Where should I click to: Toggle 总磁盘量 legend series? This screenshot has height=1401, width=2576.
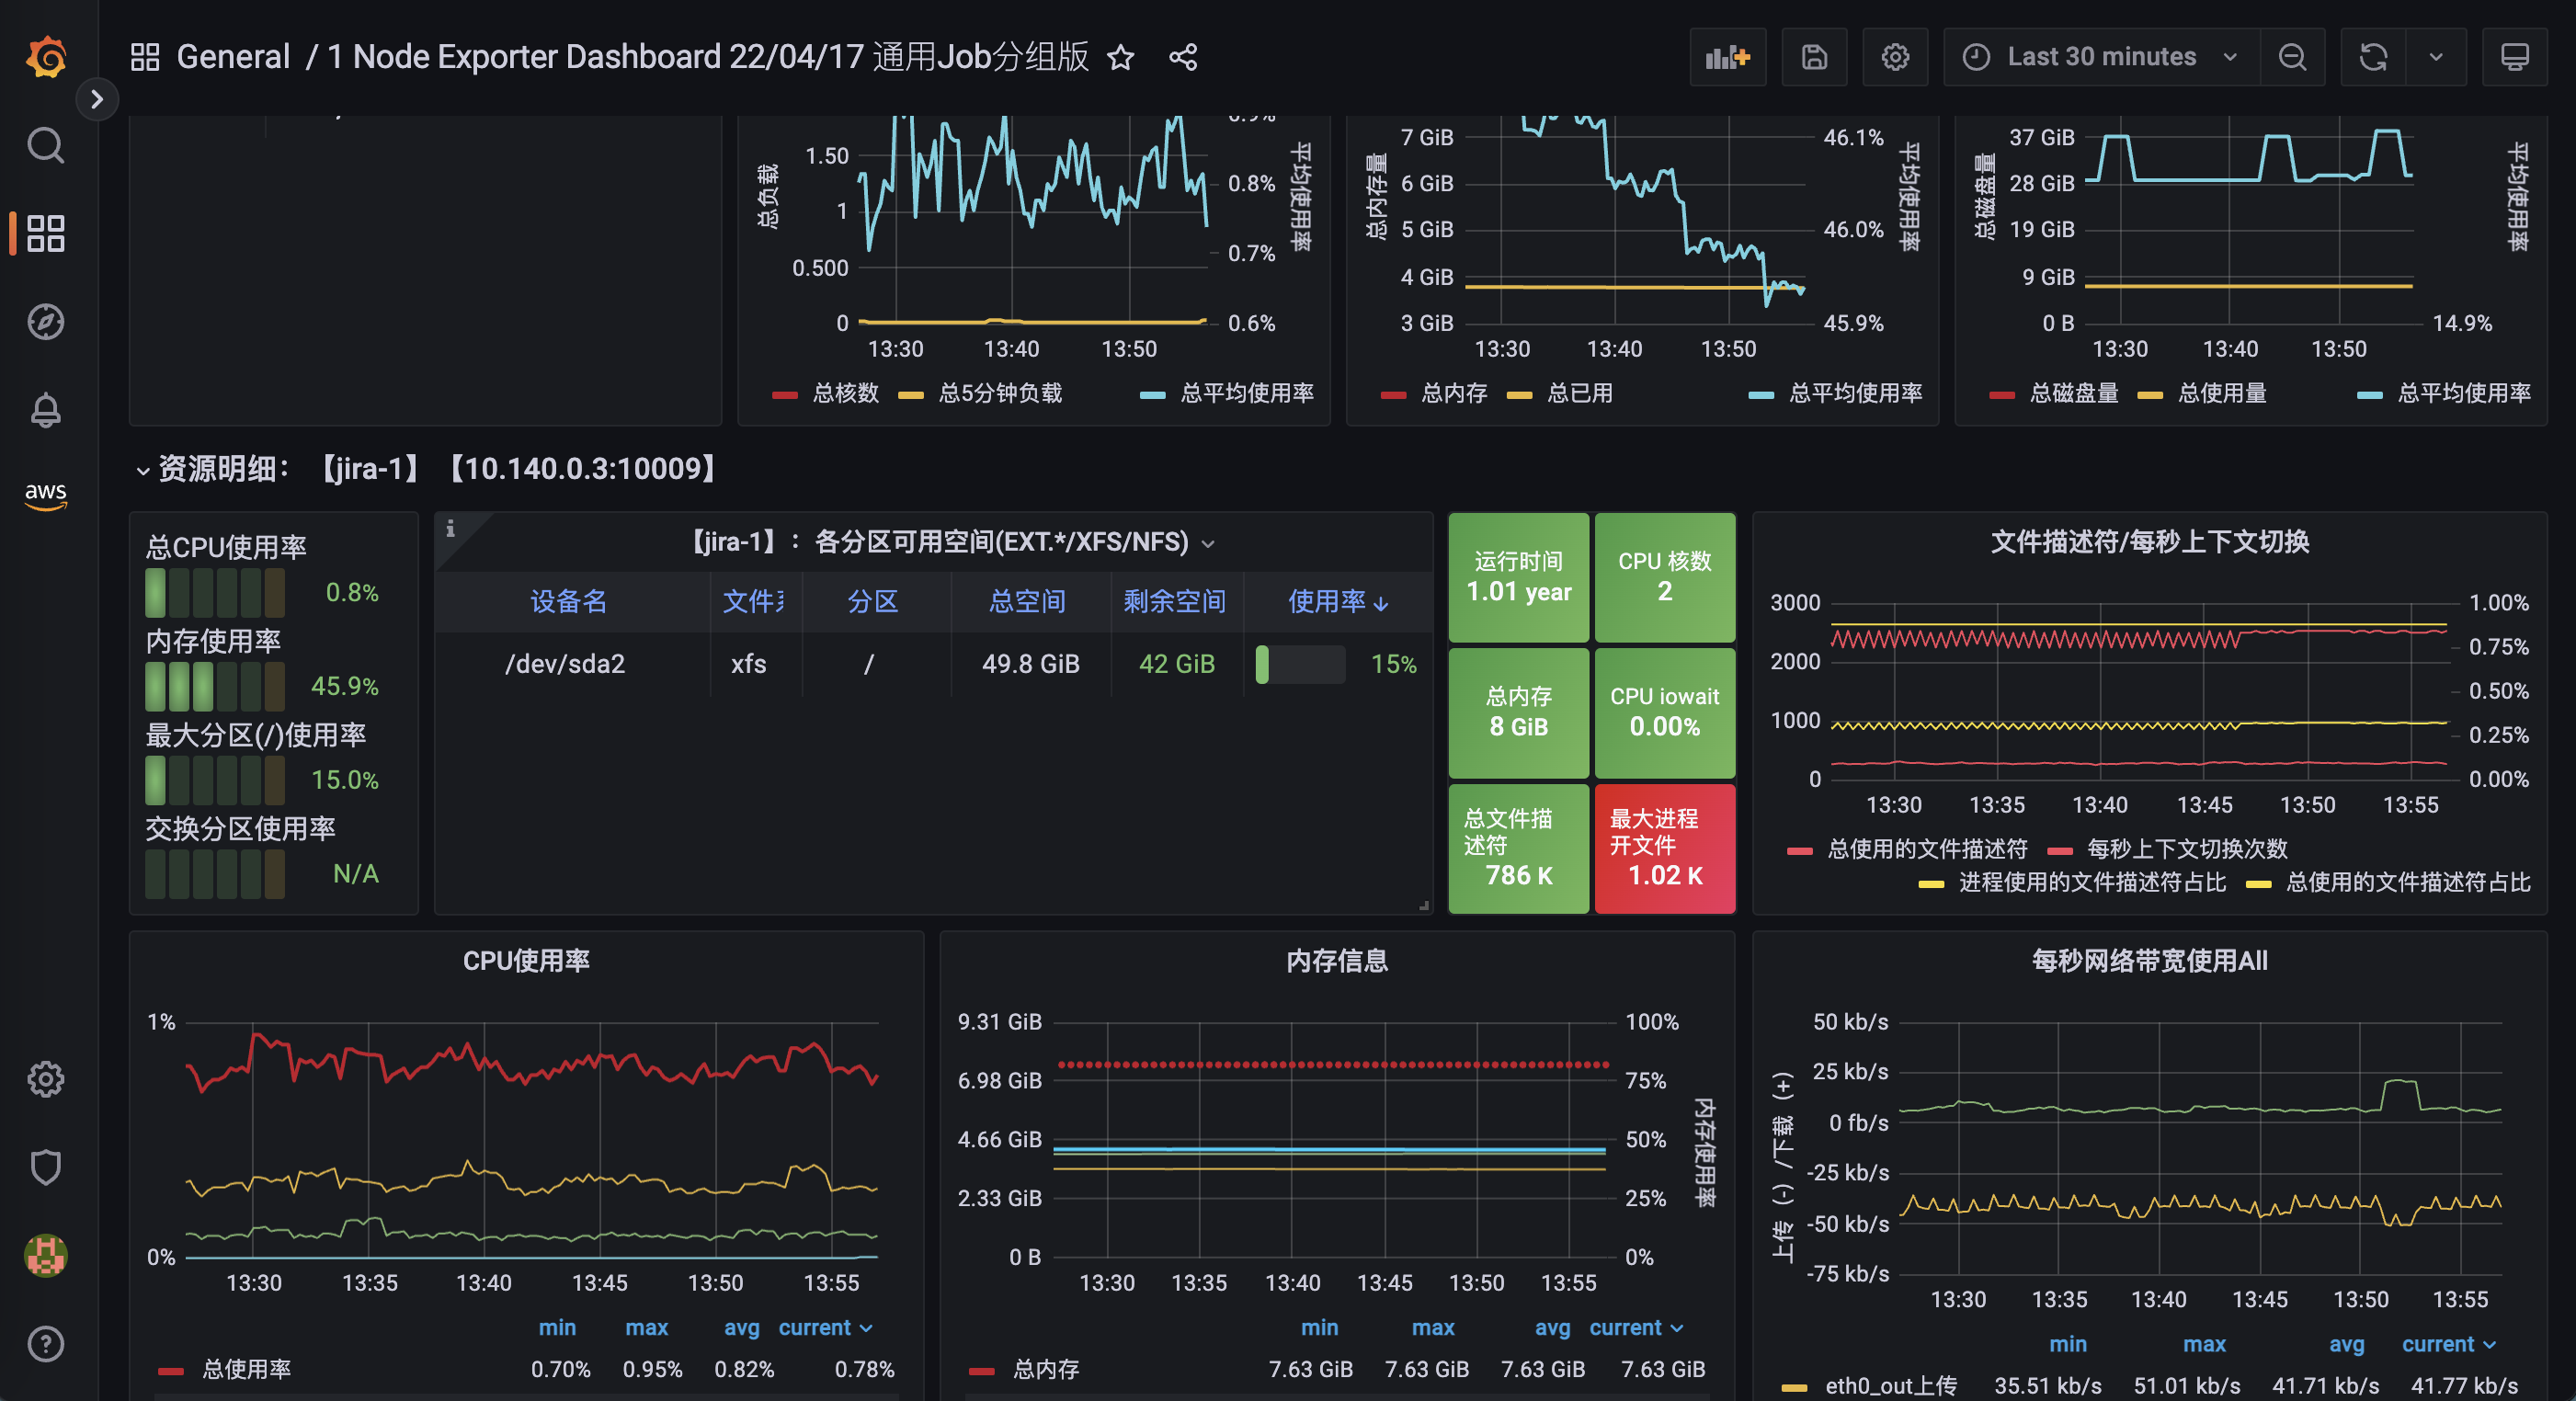pyautogui.click(x=2074, y=393)
